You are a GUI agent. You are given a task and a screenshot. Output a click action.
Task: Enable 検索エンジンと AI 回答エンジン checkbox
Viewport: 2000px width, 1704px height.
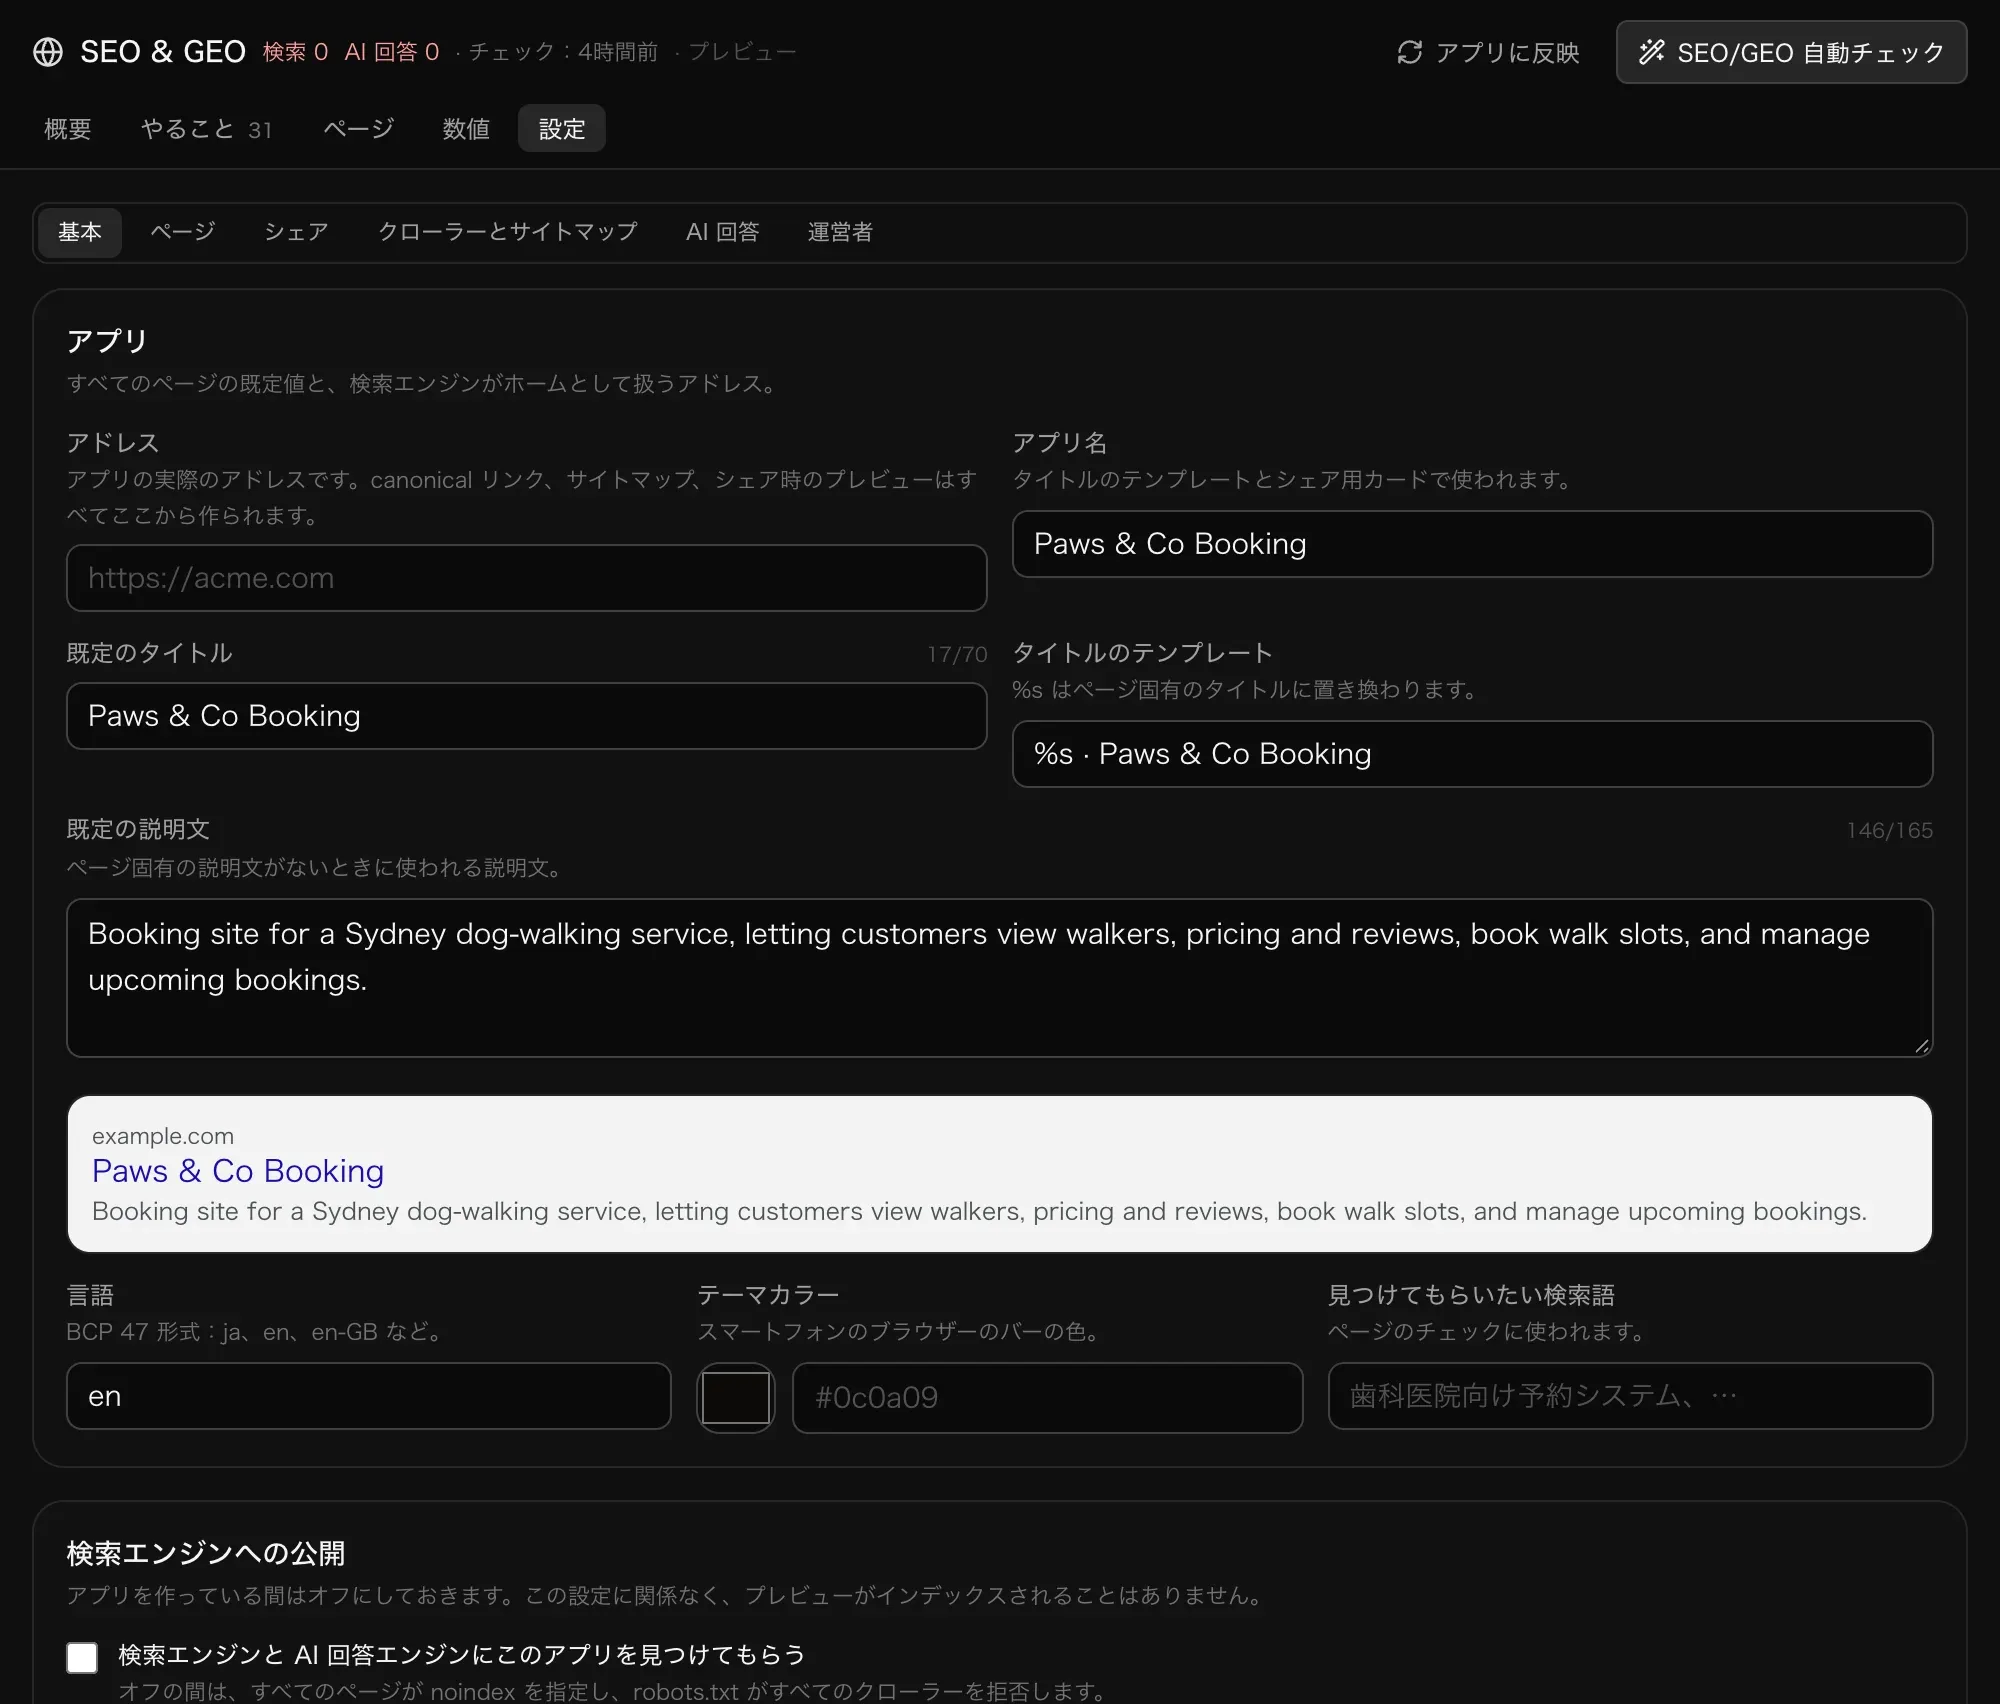82,1657
